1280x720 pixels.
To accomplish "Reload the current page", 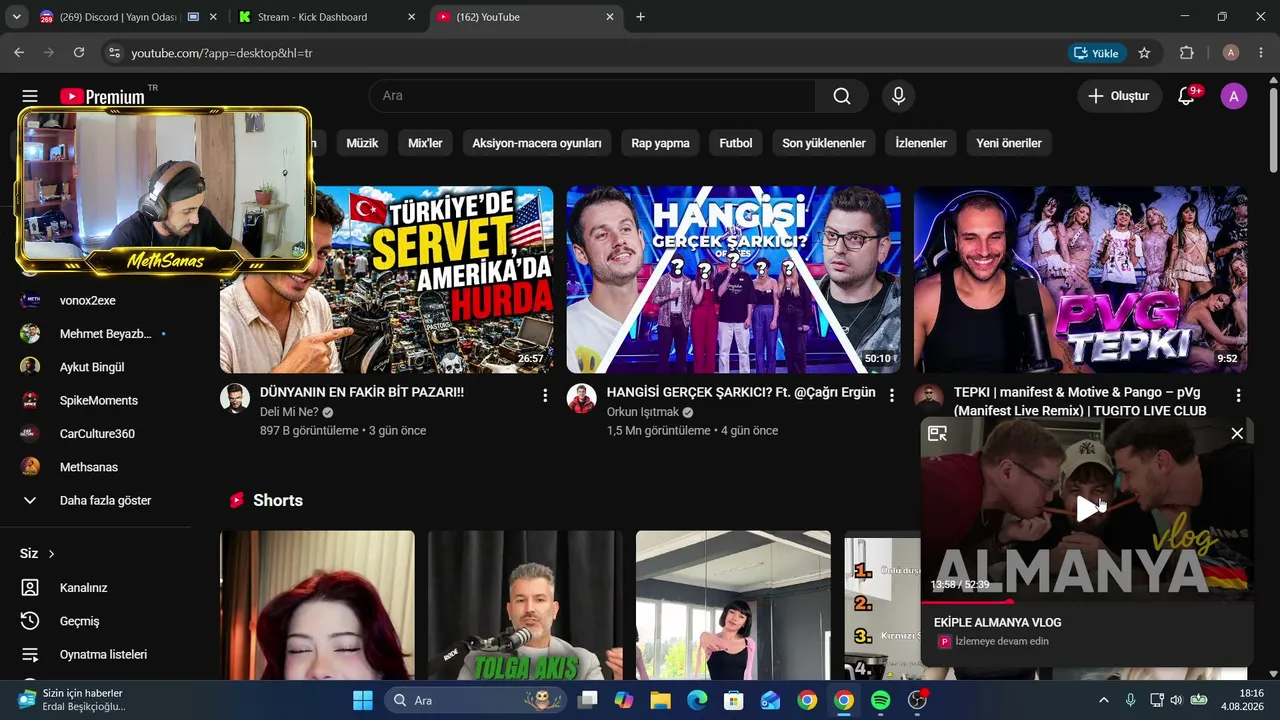I will (x=79, y=53).
